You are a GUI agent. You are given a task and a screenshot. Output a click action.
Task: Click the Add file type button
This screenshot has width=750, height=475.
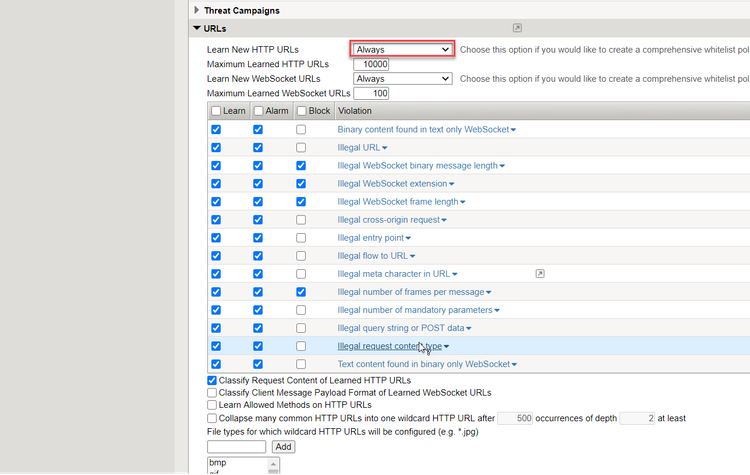[x=283, y=447]
